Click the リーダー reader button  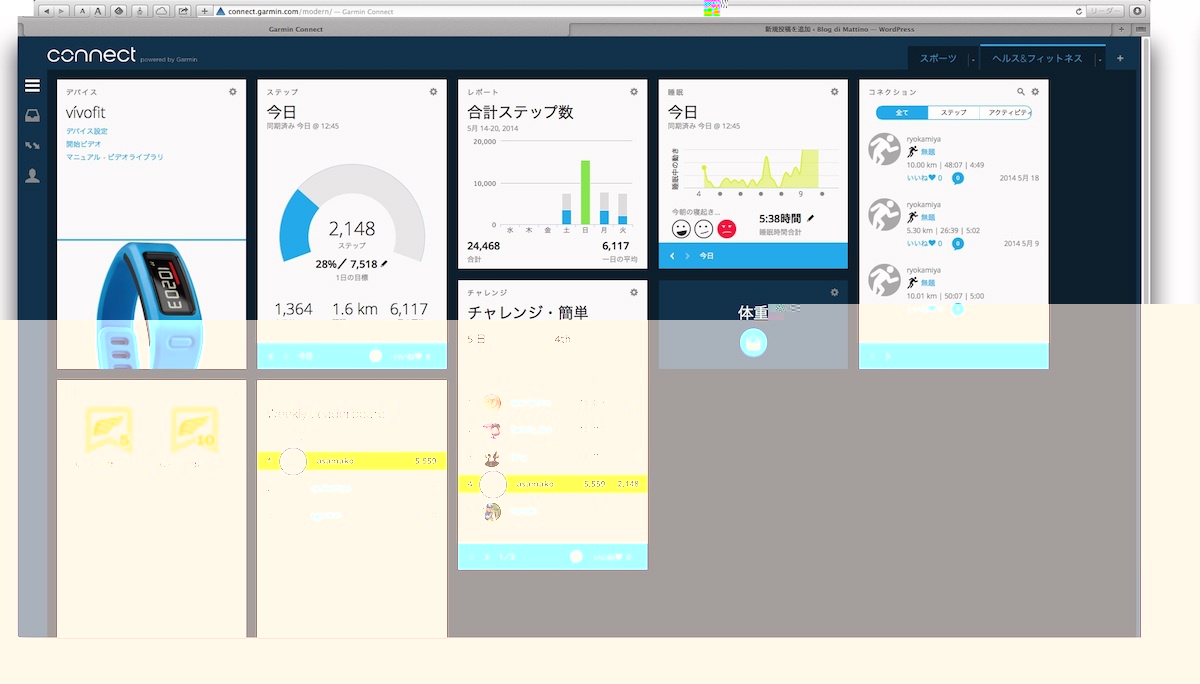click(x=1106, y=11)
